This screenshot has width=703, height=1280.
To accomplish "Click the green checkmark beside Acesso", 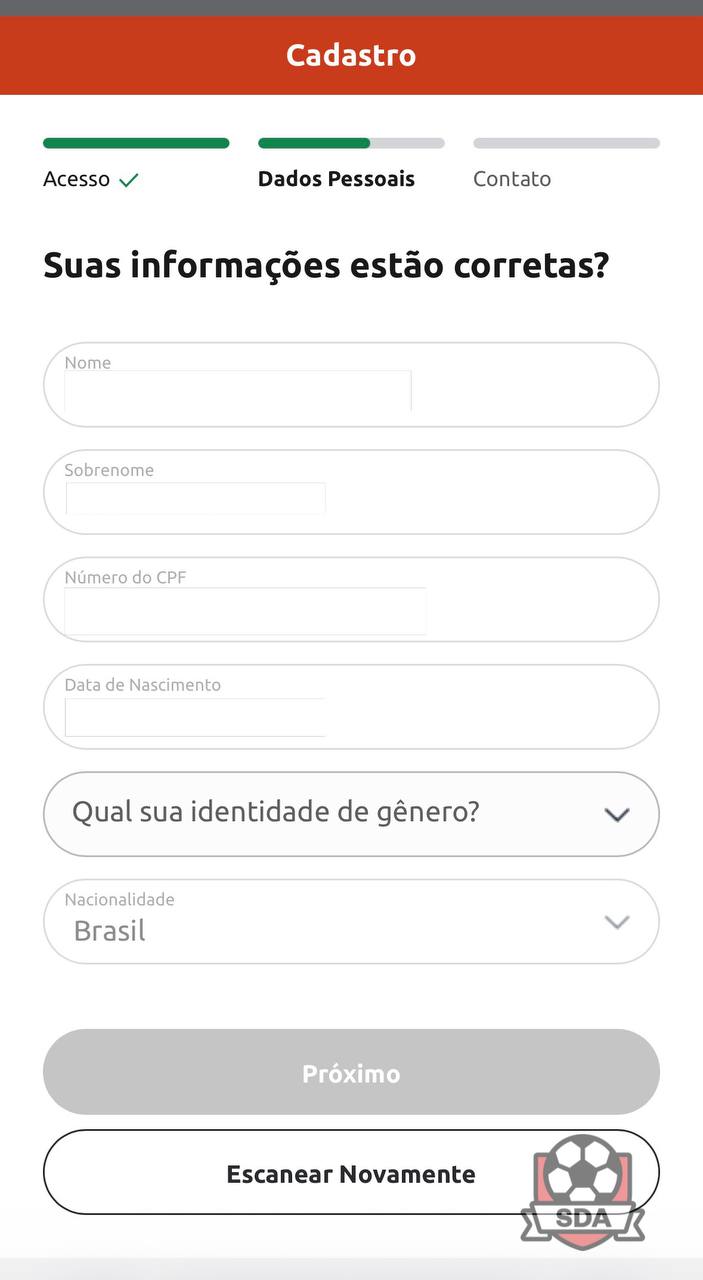I will 129,180.
